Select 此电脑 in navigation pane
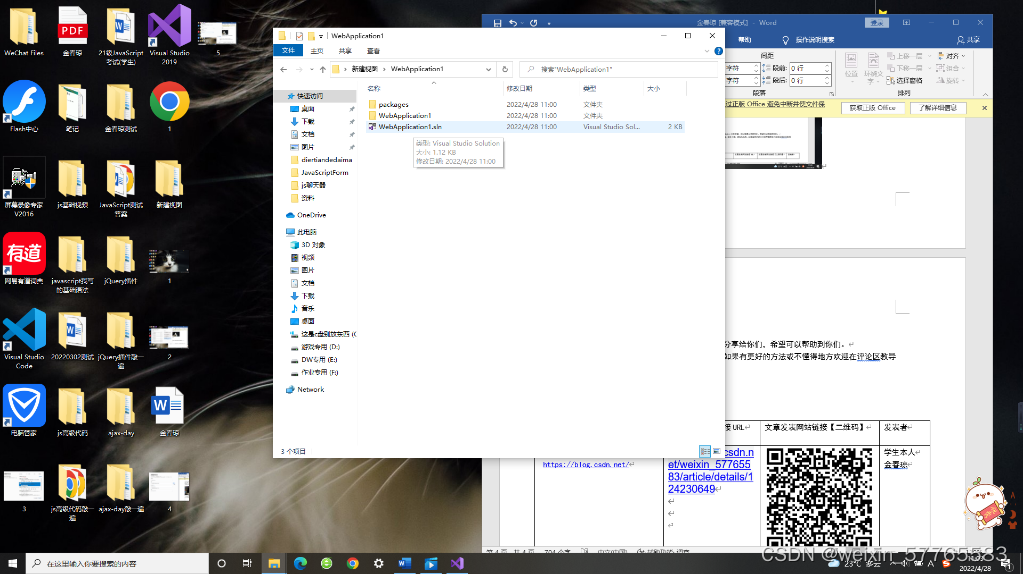 301,232
